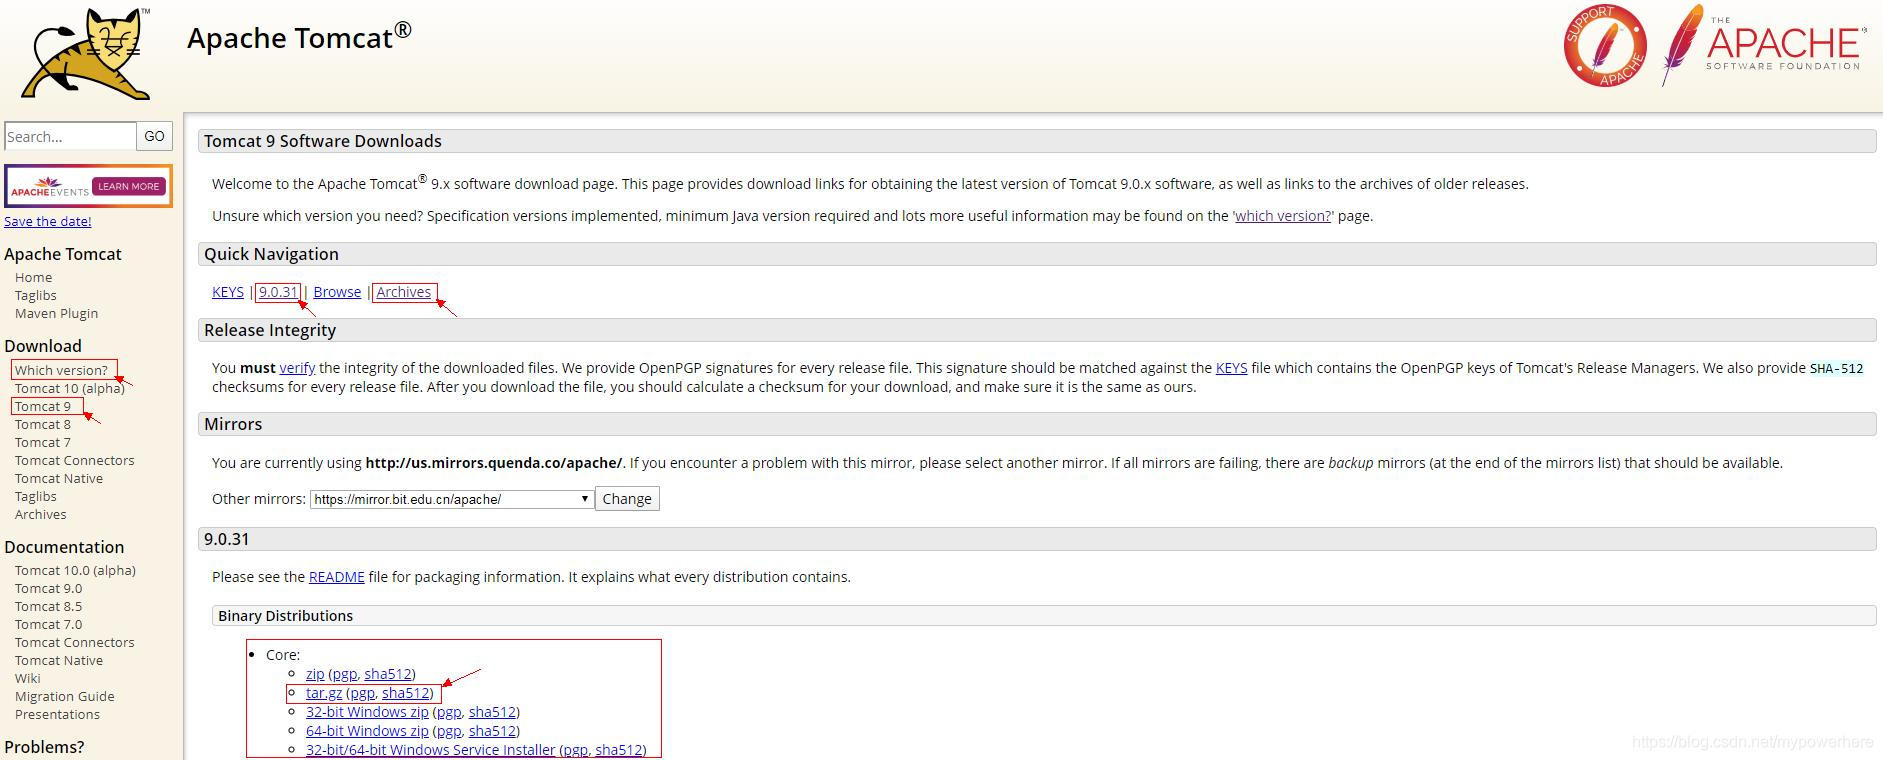Click the Tomcat 9 Software Downloads heading
The width and height of the screenshot is (1883, 760).
(323, 141)
